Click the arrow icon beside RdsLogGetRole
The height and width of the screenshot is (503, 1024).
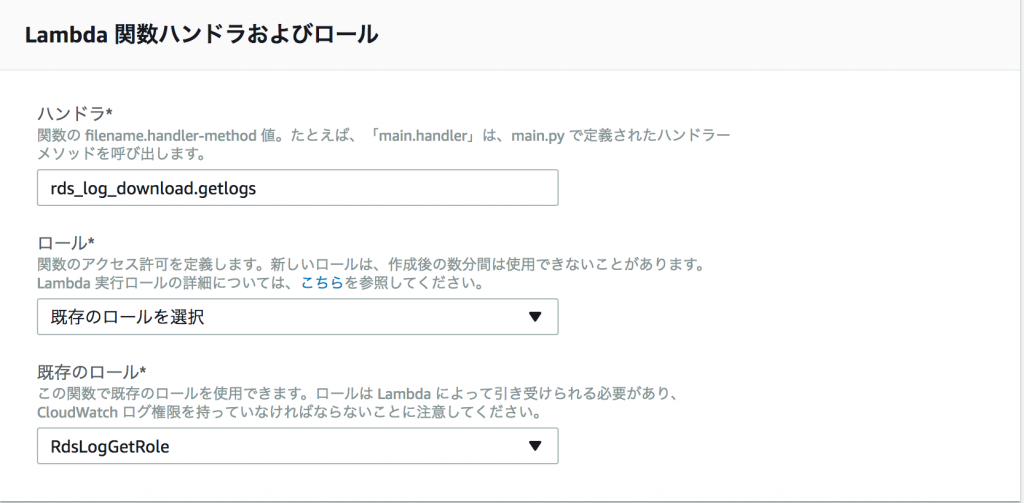point(535,447)
